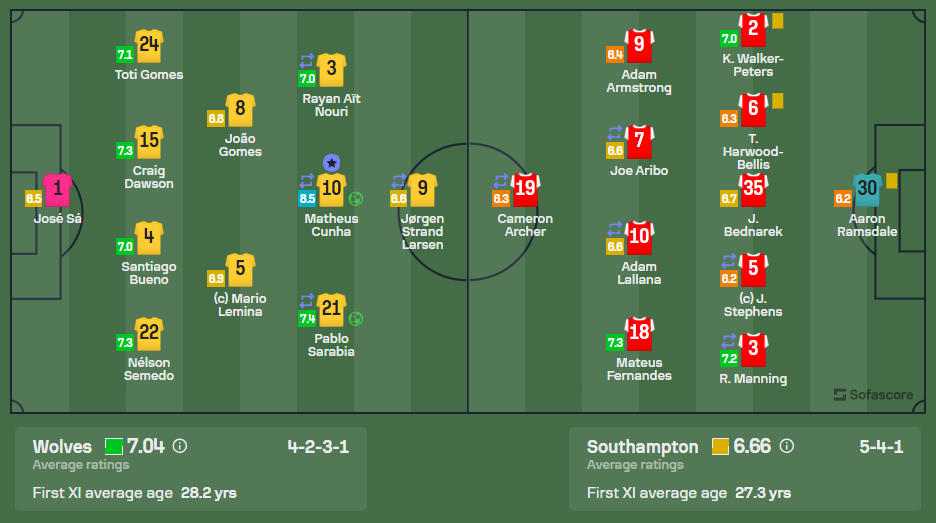Click Matheus Cunha's star badge icon
This screenshot has width=936, height=523.
(x=332, y=162)
